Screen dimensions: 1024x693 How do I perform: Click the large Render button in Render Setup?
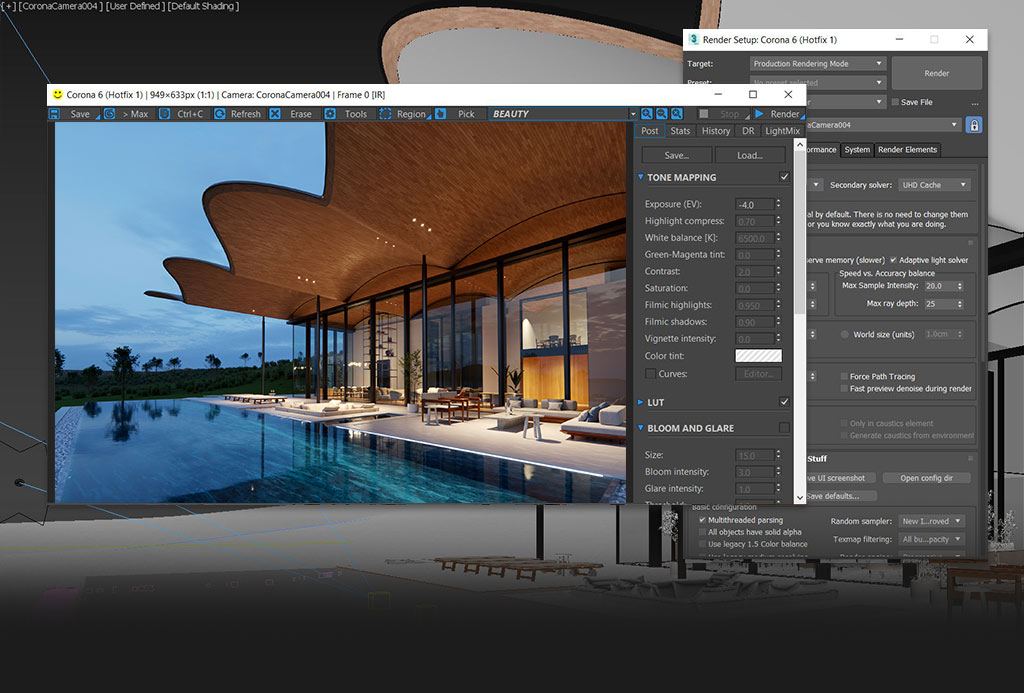[936, 73]
